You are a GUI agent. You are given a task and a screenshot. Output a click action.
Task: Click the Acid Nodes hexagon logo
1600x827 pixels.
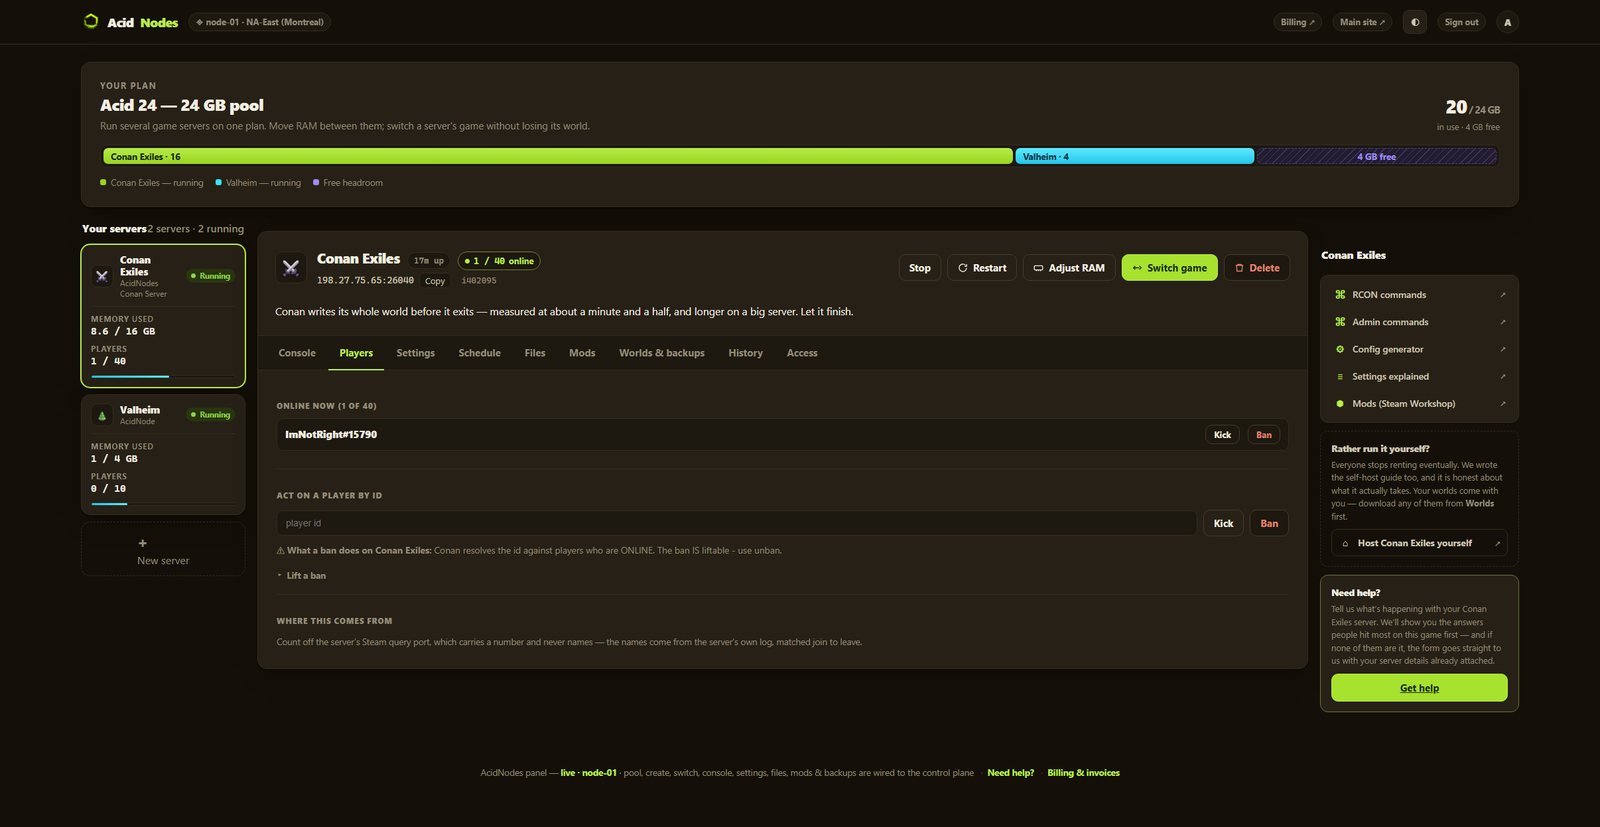click(x=91, y=21)
